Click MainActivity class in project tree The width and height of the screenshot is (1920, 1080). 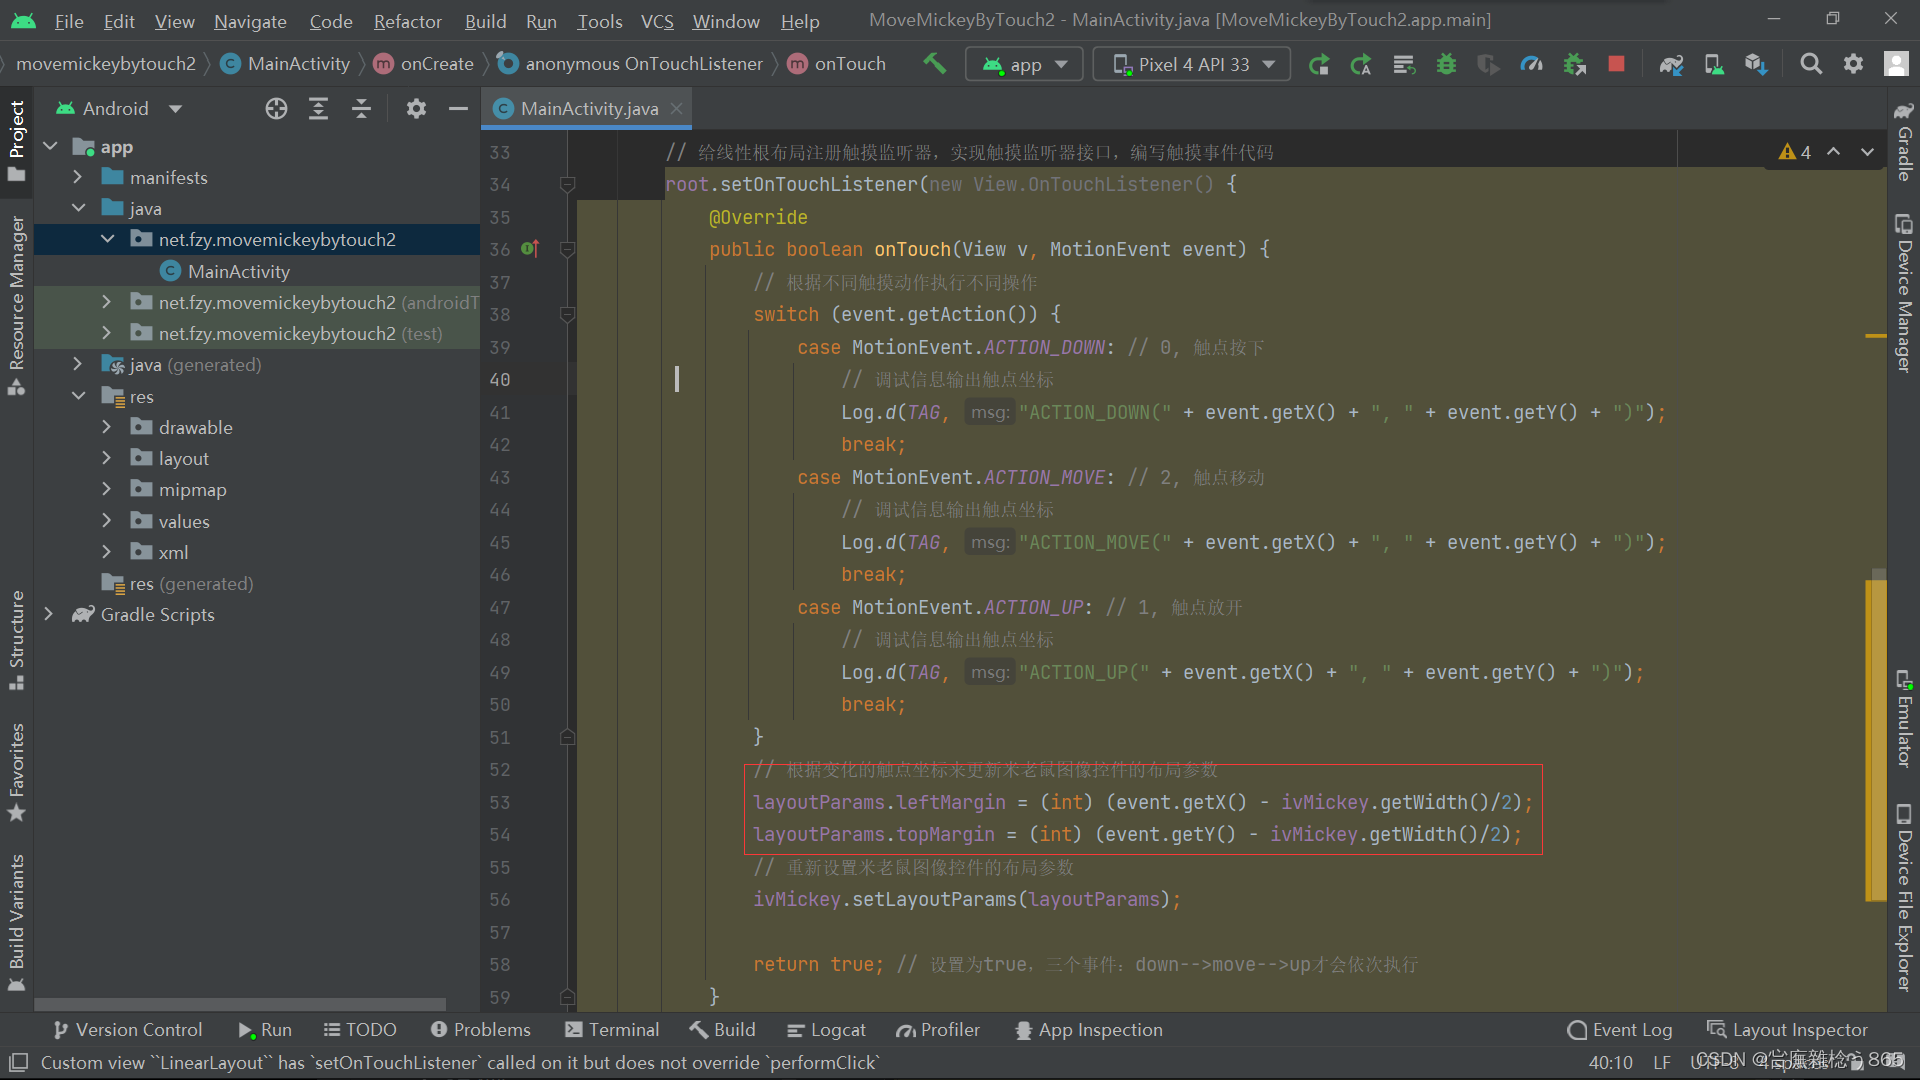238,271
